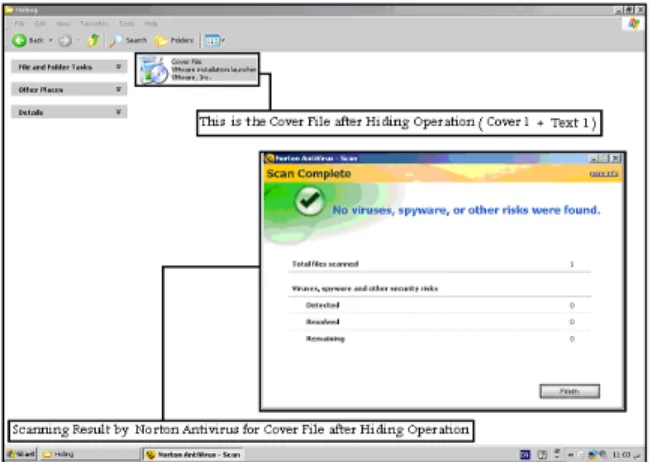Go up one folder level
This screenshot has width=654, height=462.
(x=93, y=40)
